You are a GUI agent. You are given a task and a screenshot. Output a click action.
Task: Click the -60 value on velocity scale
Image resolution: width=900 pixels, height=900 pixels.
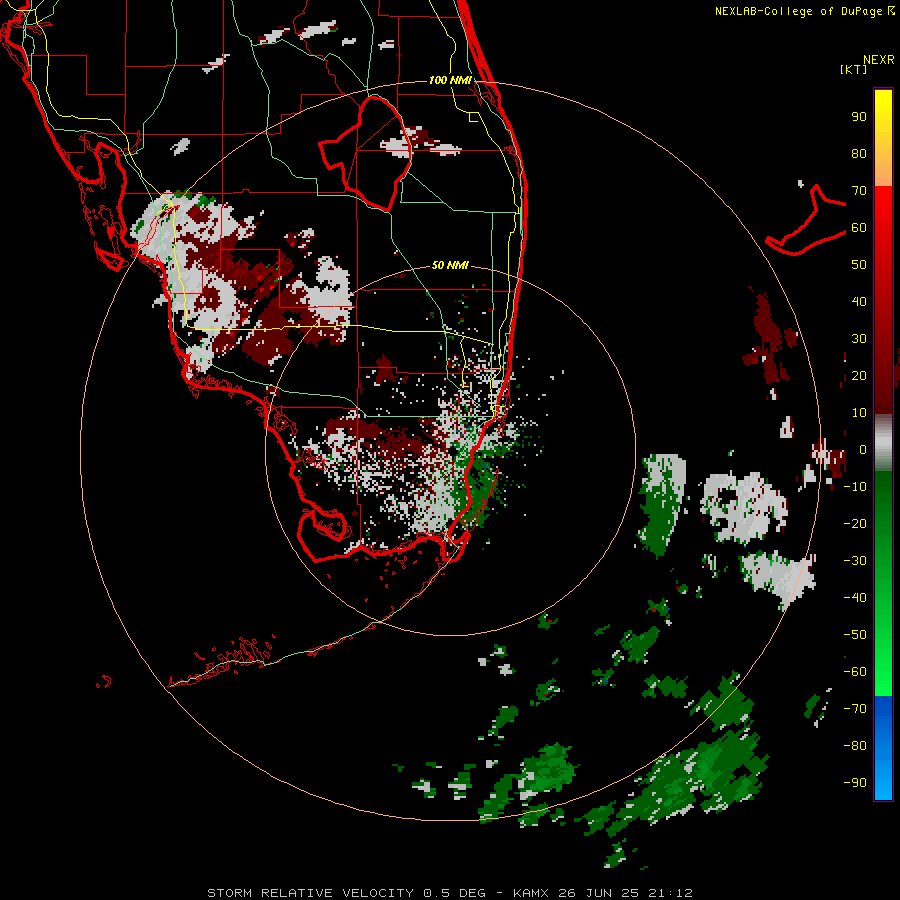(855, 672)
